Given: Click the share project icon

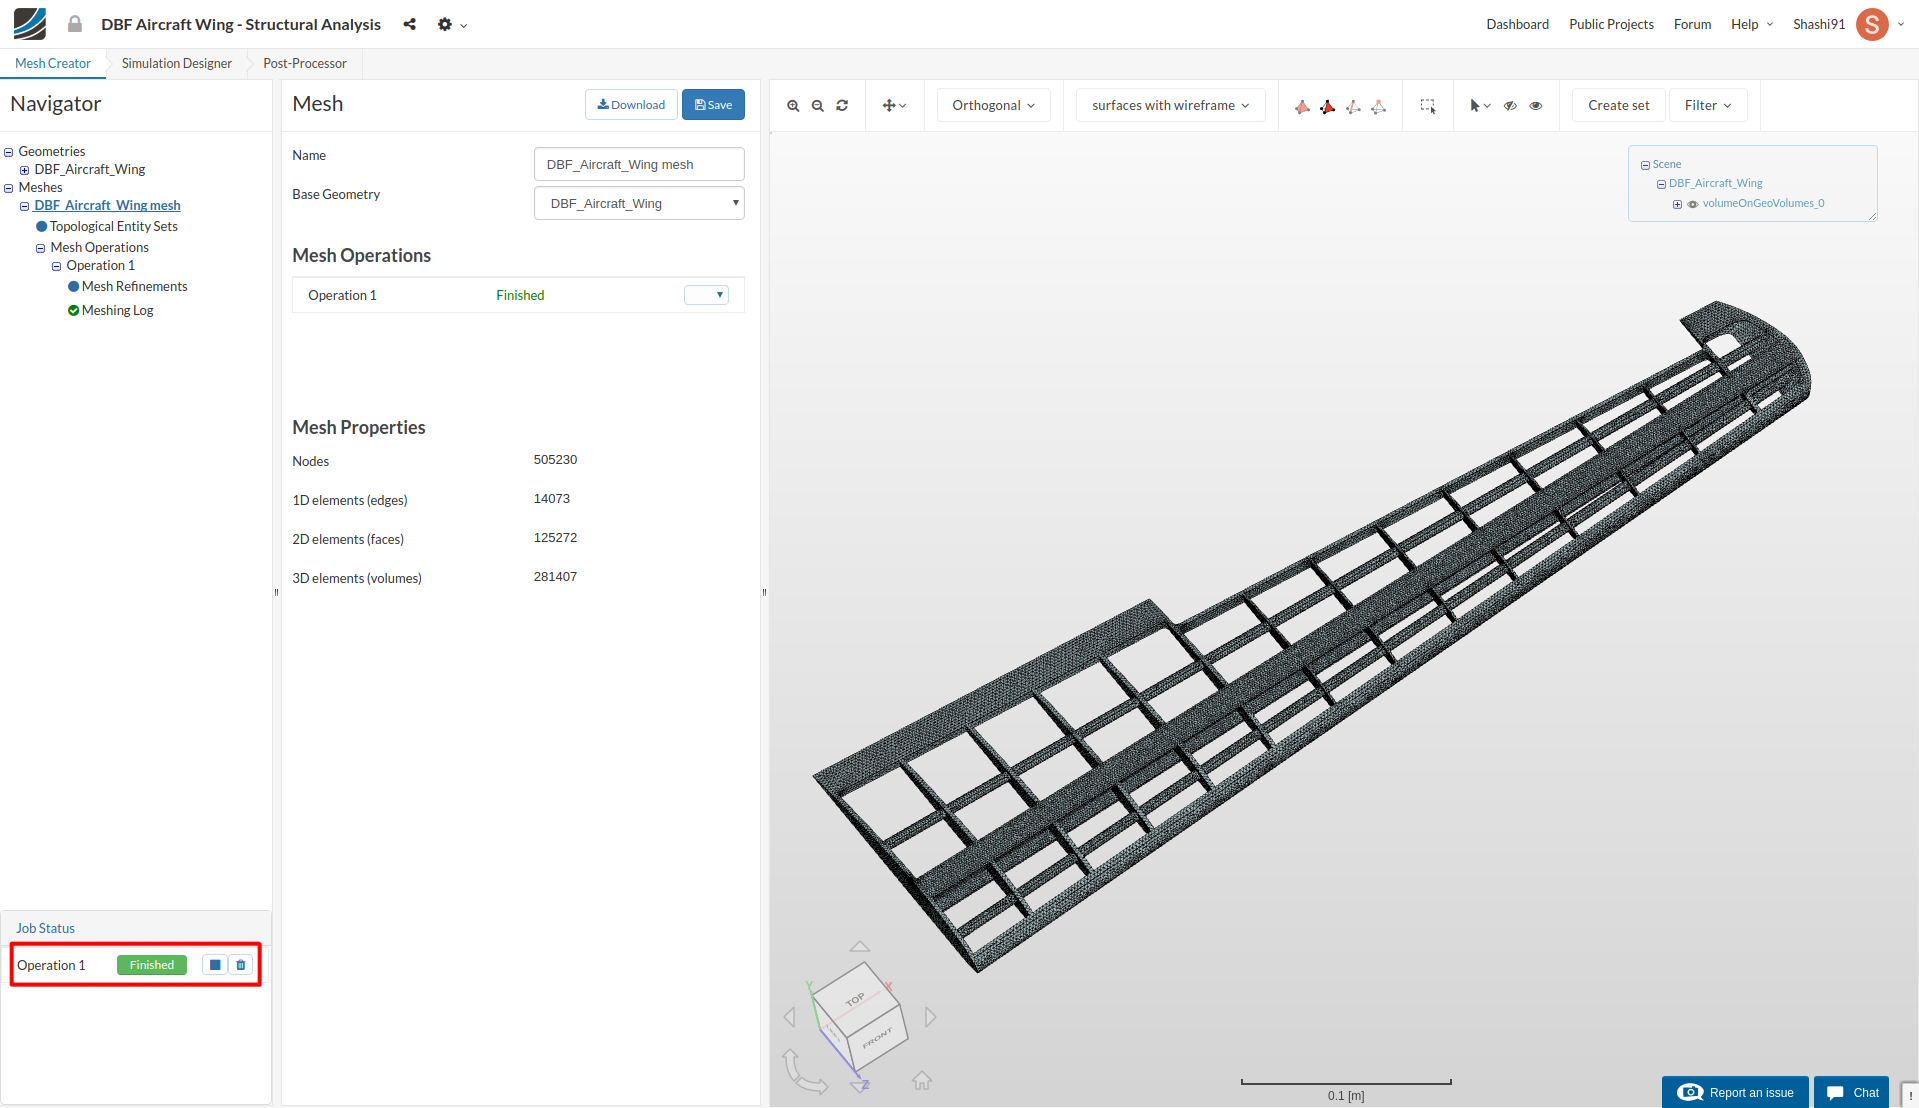Looking at the screenshot, I should (x=410, y=24).
